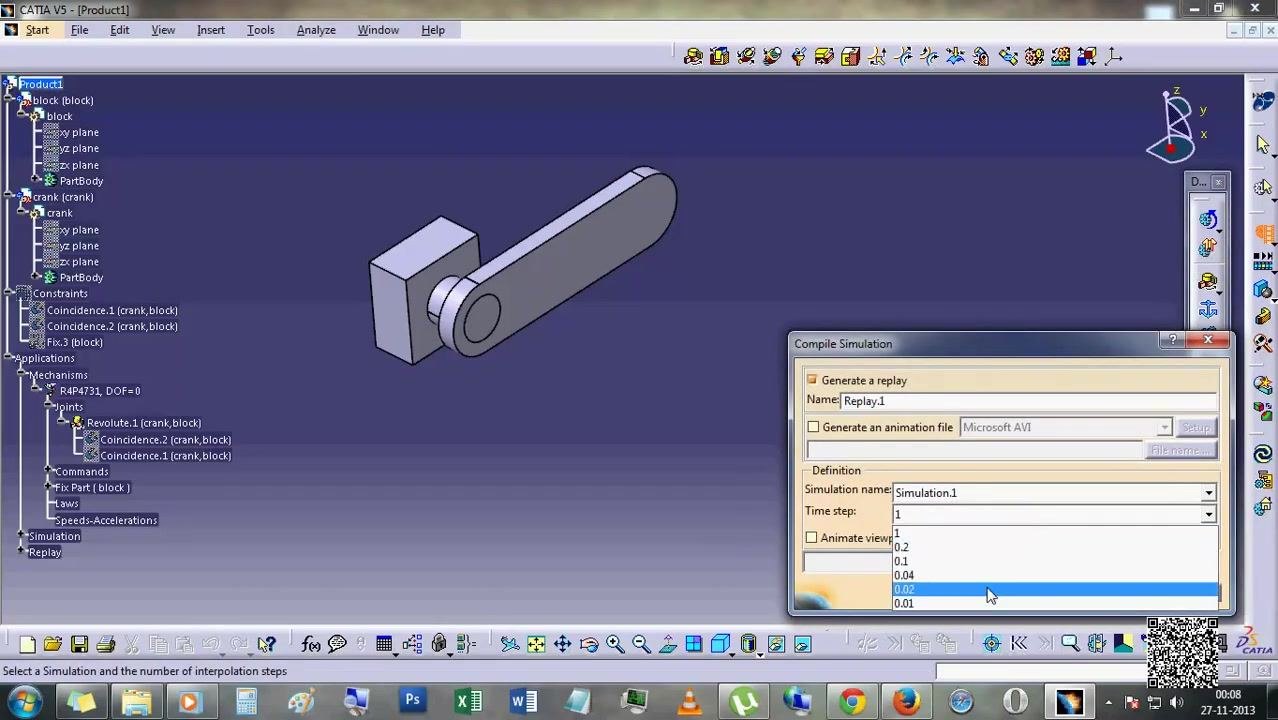Select Speeds-Accelerations in tree
This screenshot has width=1278, height=720.
pyautogui.click(x=106, y=520)
